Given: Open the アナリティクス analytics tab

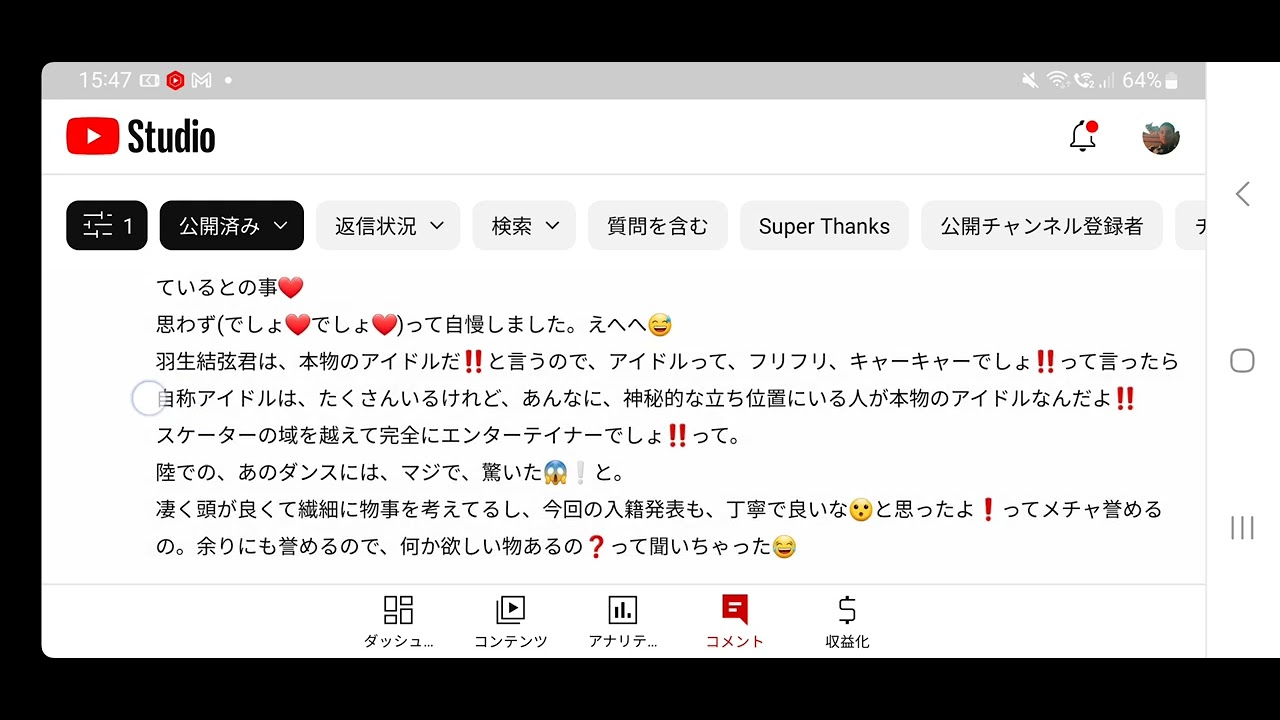Looking at the screenshot, I should (x=622, y=622).
